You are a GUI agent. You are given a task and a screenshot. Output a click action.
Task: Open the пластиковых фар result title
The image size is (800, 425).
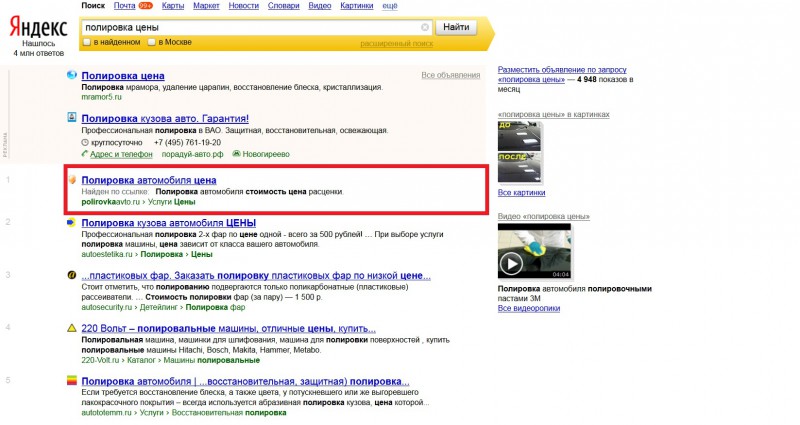click(256, 276)
